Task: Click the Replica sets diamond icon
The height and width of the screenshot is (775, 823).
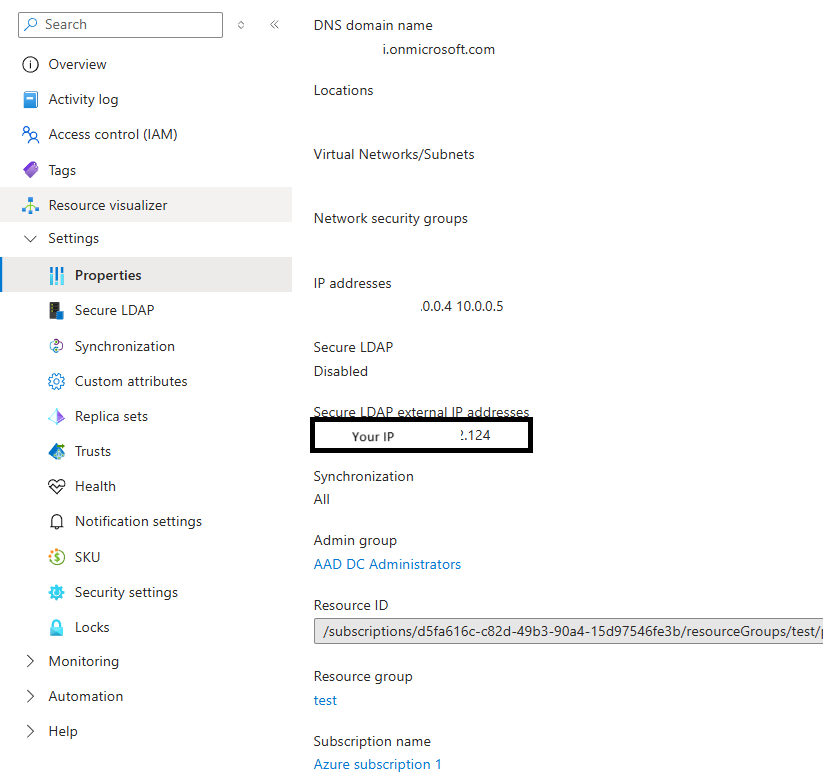Action: [x=57, y=416]
